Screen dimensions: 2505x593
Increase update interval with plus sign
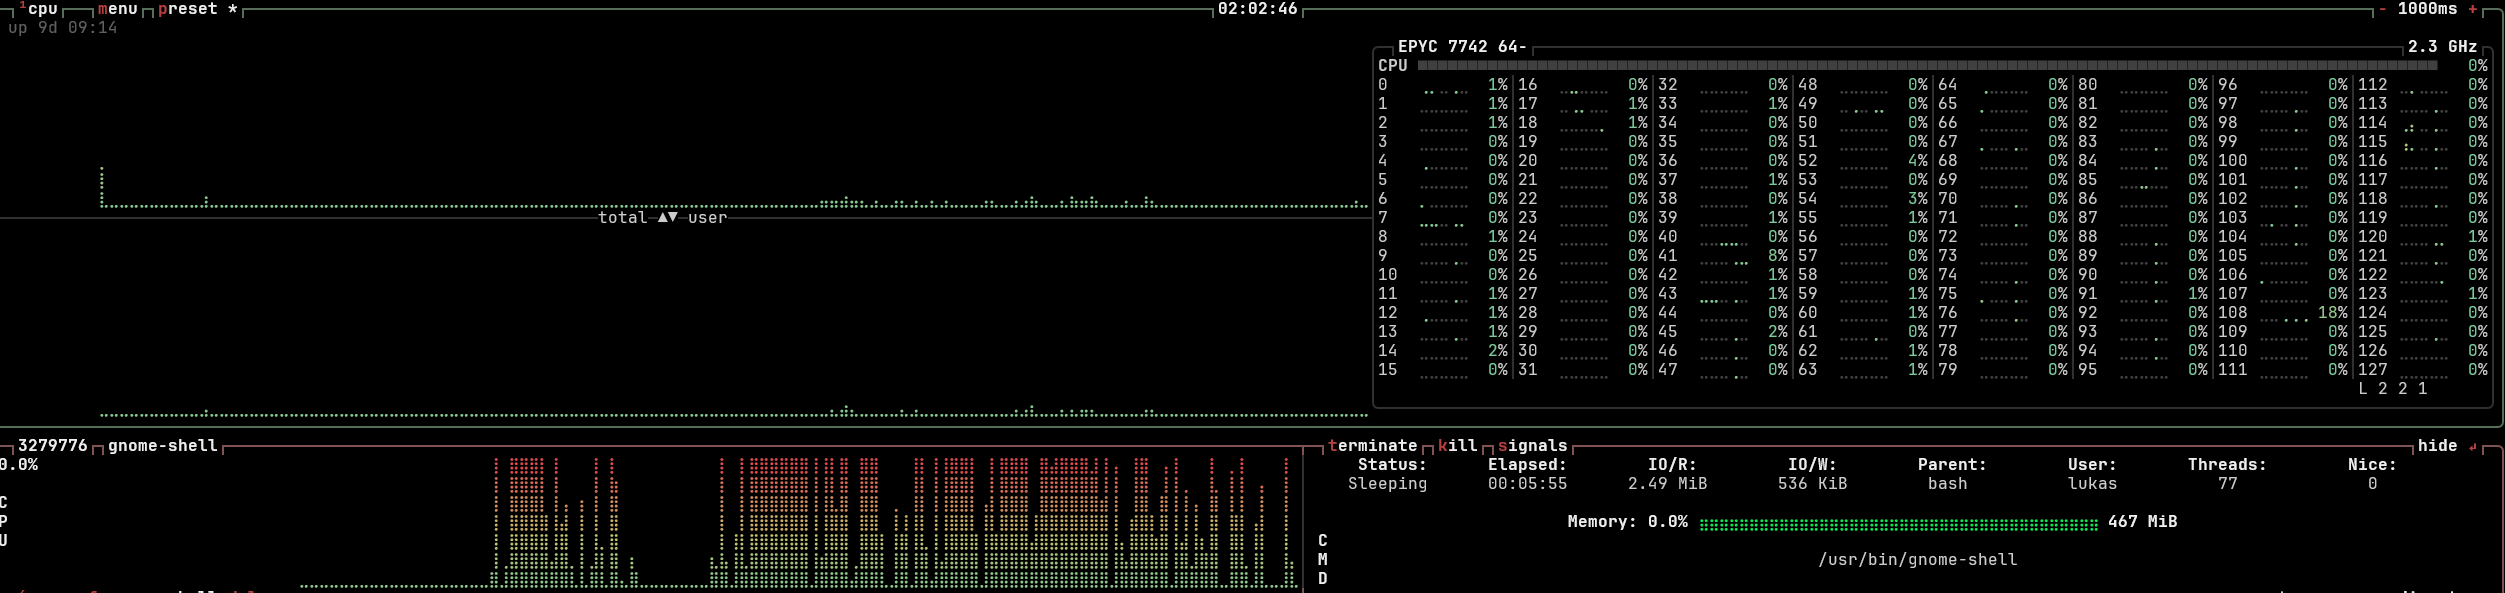[x=2473, y=9]
